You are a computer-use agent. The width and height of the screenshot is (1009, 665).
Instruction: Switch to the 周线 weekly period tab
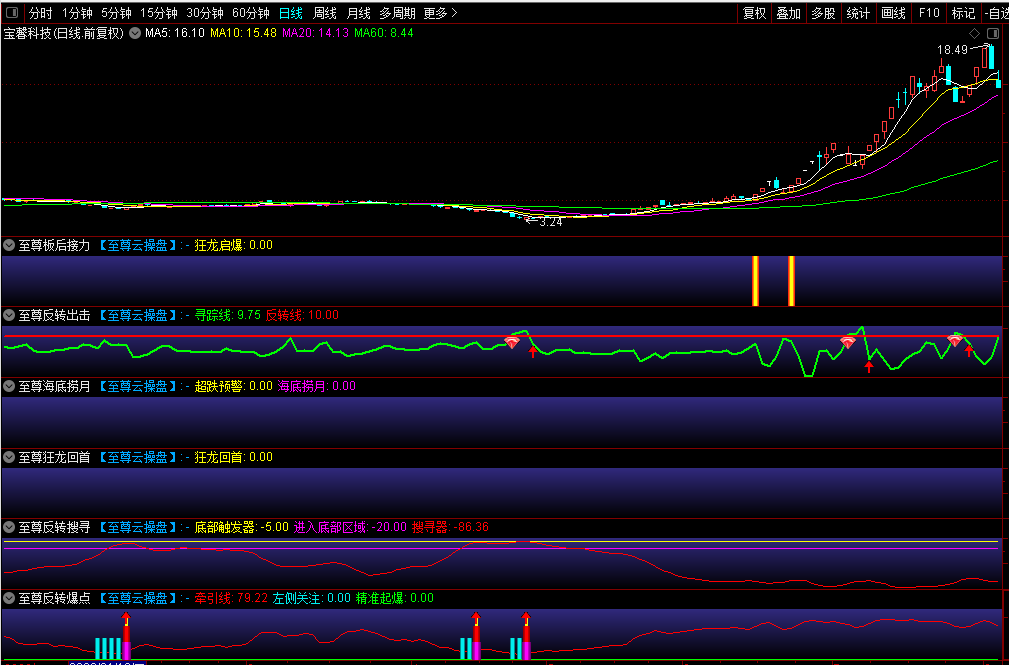[324, 13]
